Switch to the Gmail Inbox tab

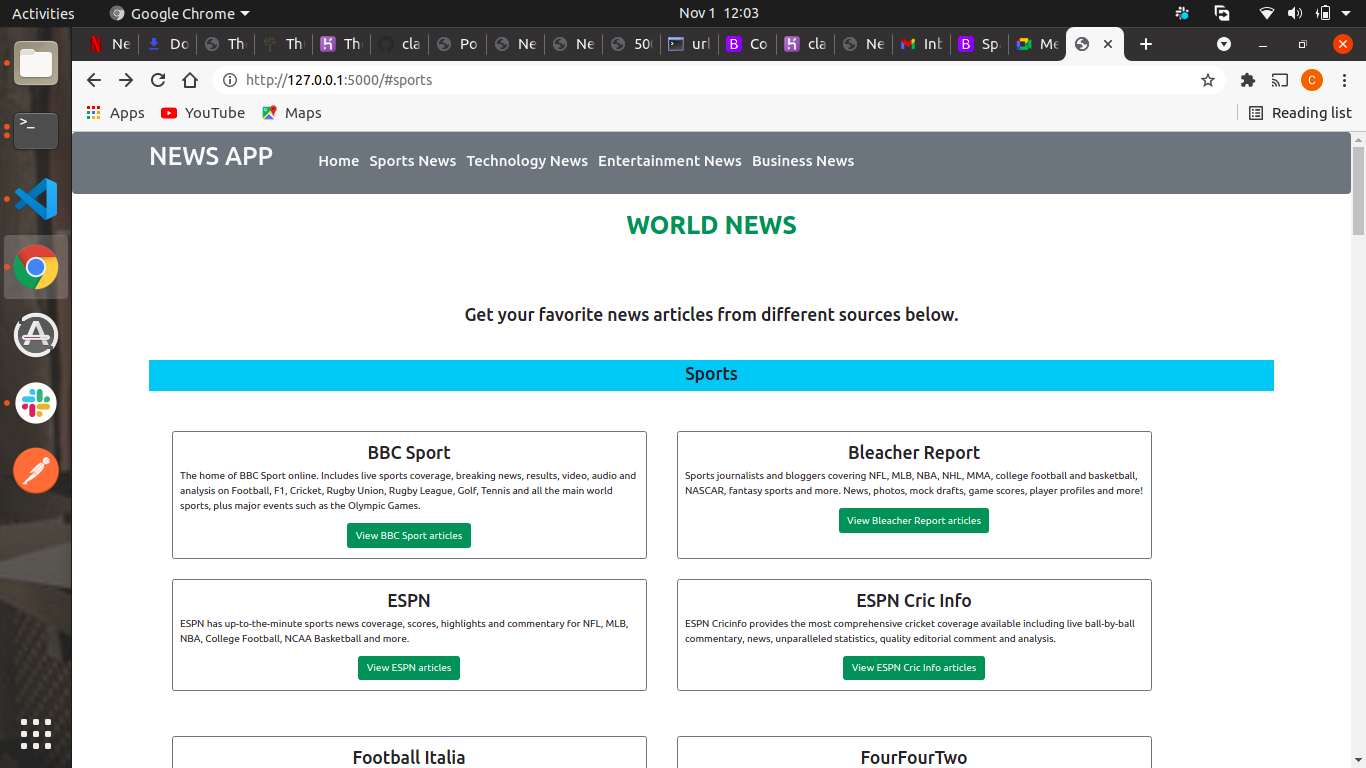coord(921,44)
